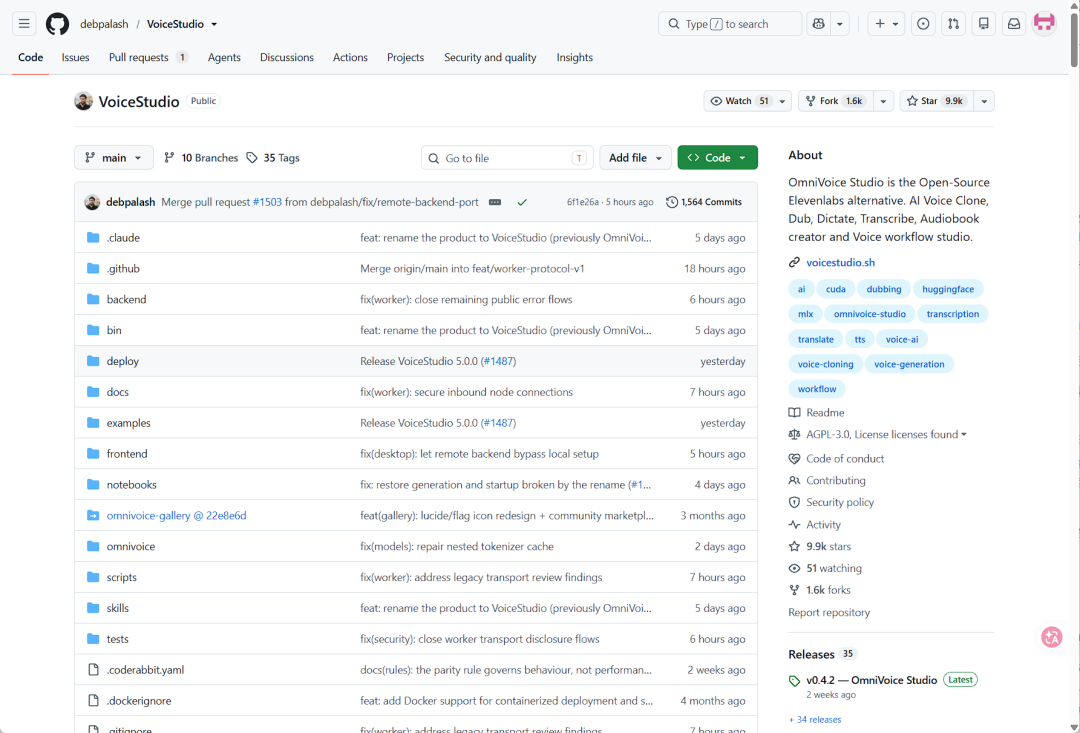Open the Add file dropdown

click(x=635, y=158)
